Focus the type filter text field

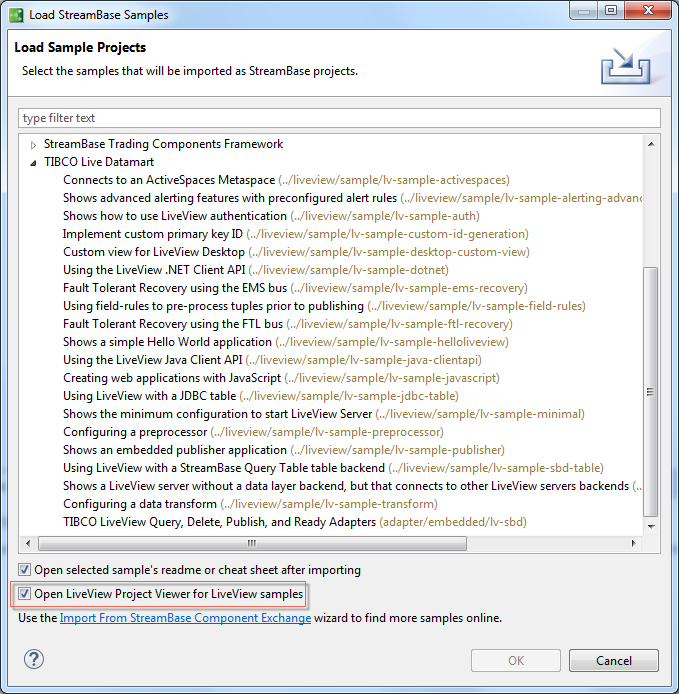pos(339,118)
